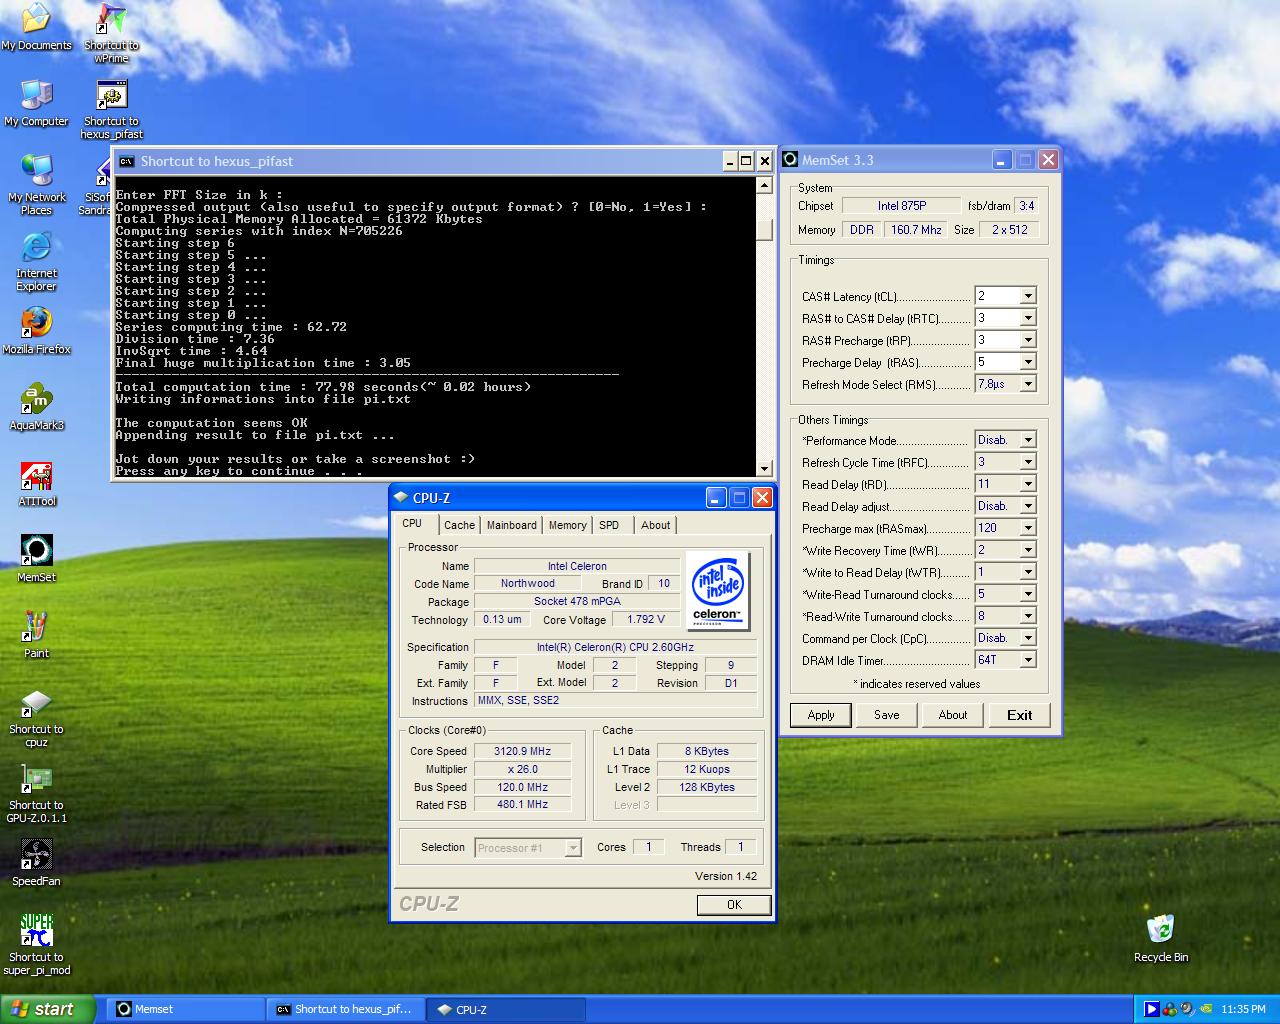1280x1024 pixels.
Task: Click the console scrollbar down arrow
Action: pos(764,468)
